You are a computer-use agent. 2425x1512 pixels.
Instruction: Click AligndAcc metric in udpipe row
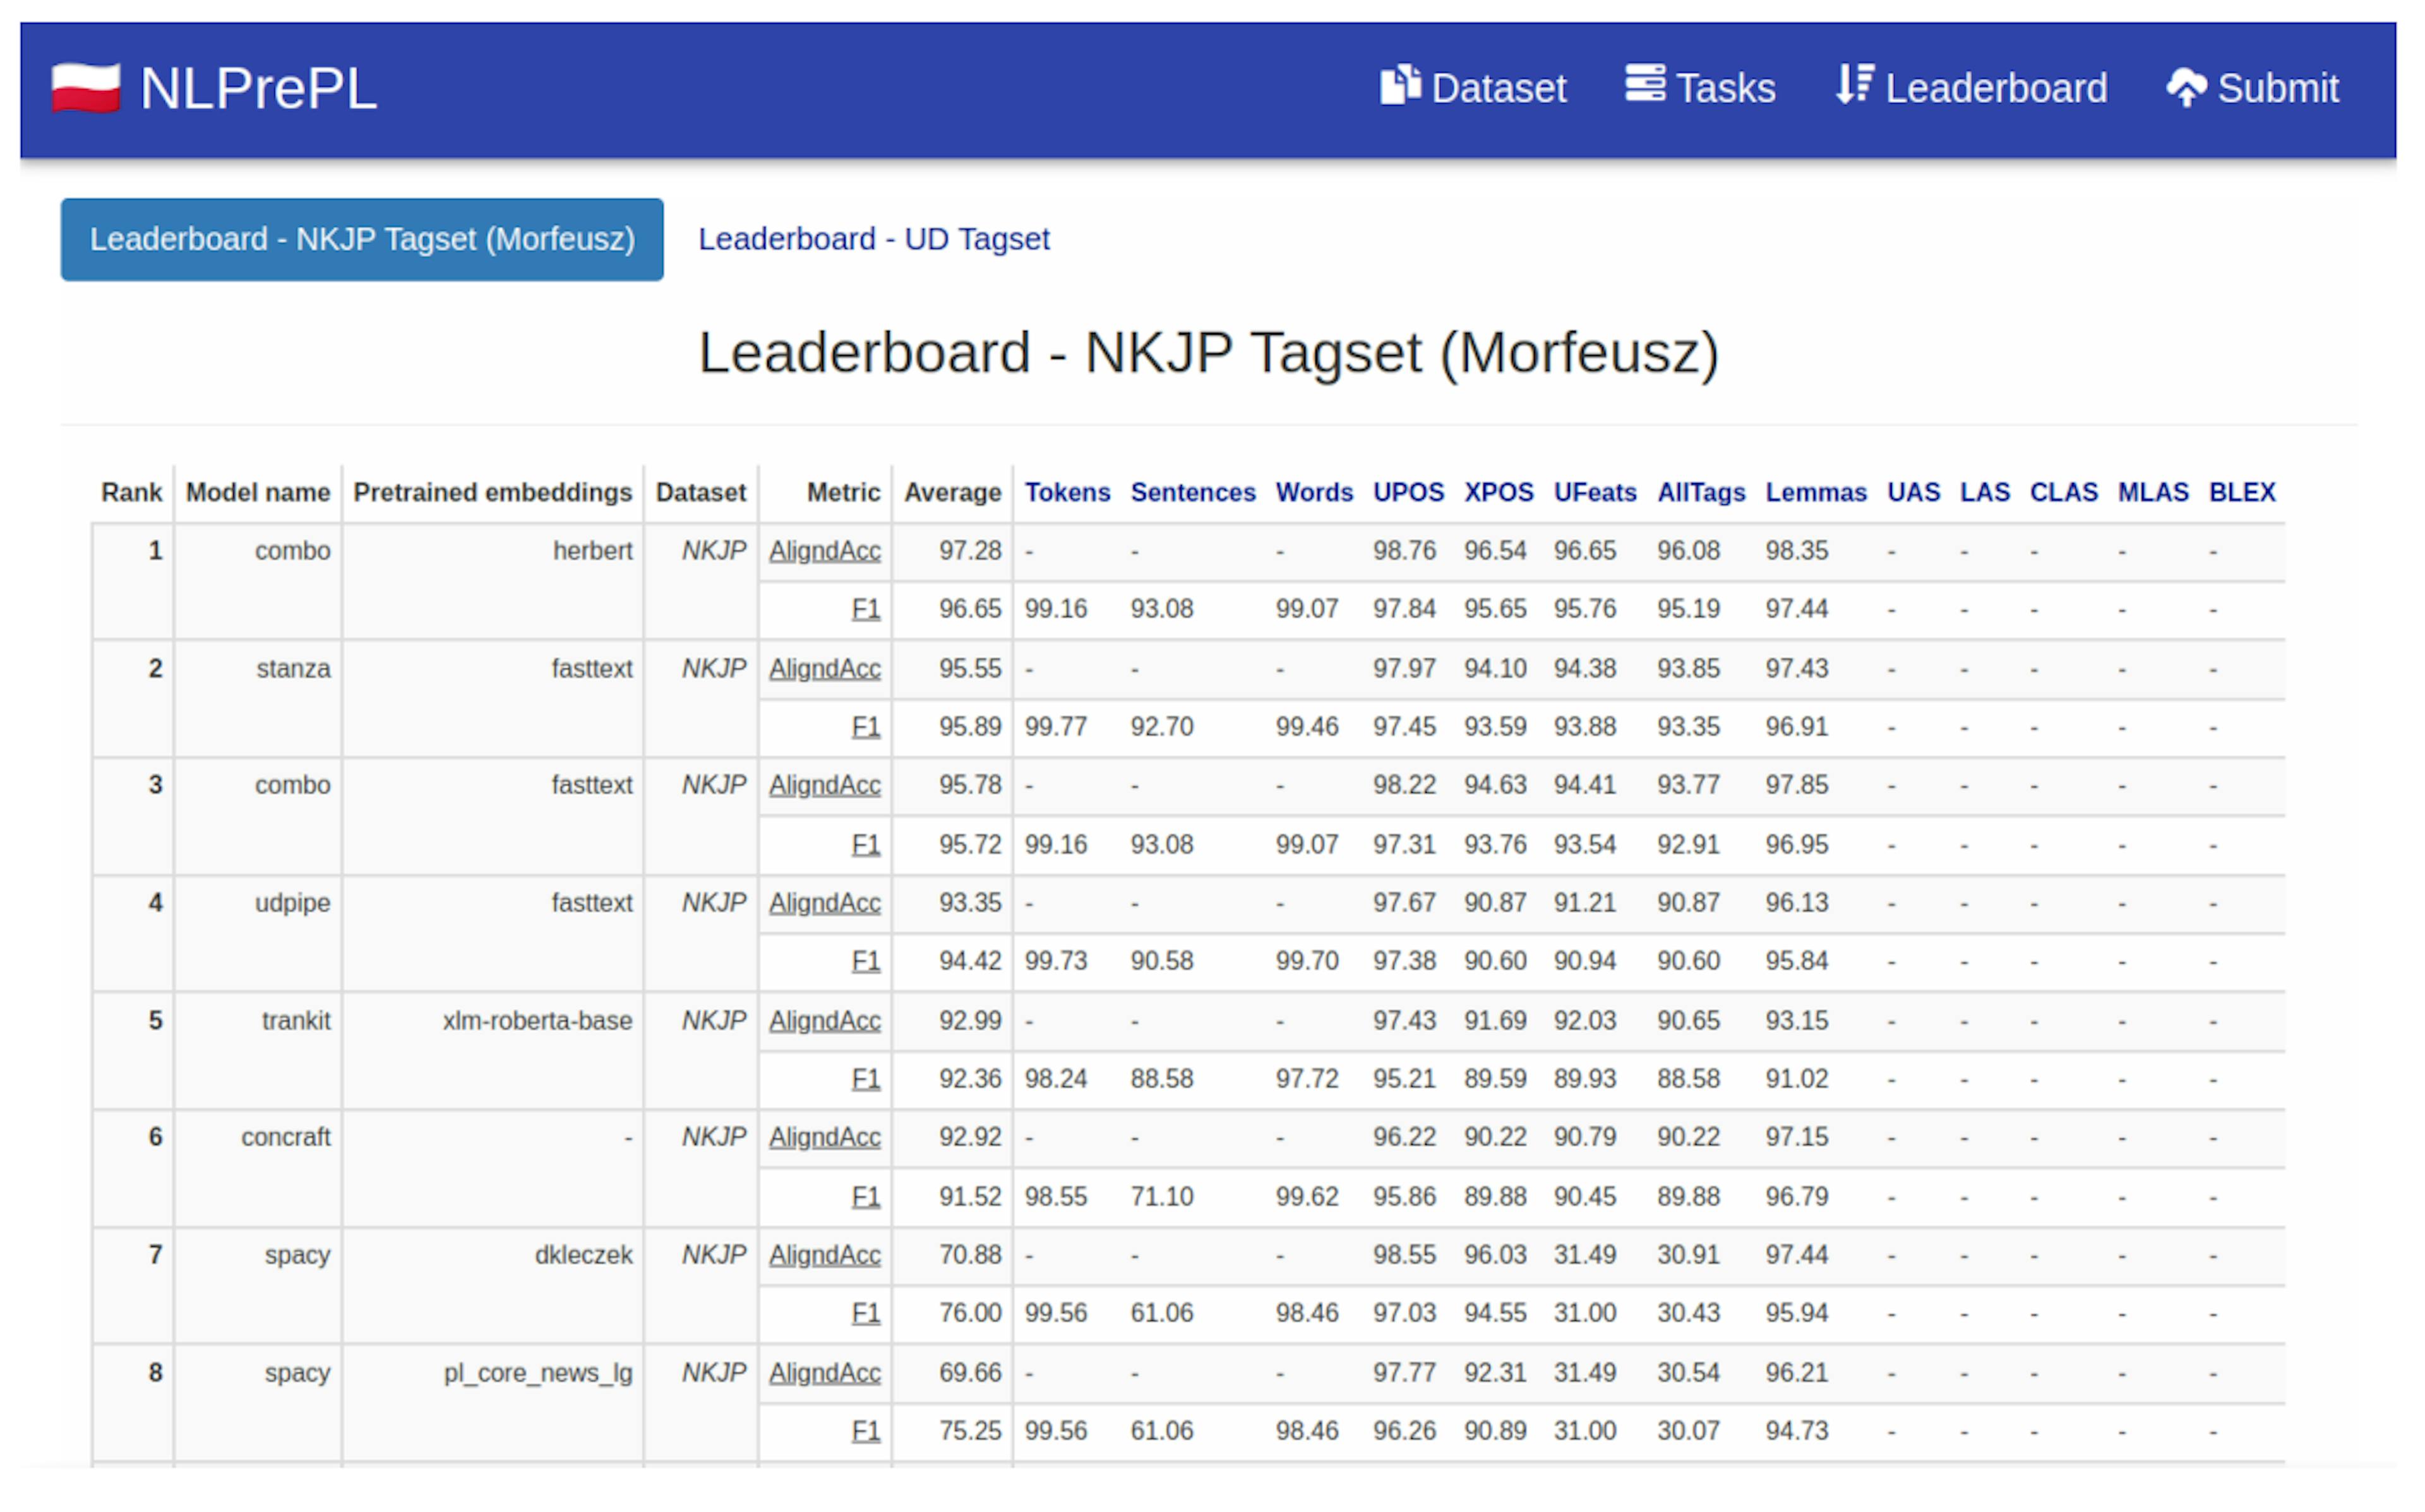825,903
